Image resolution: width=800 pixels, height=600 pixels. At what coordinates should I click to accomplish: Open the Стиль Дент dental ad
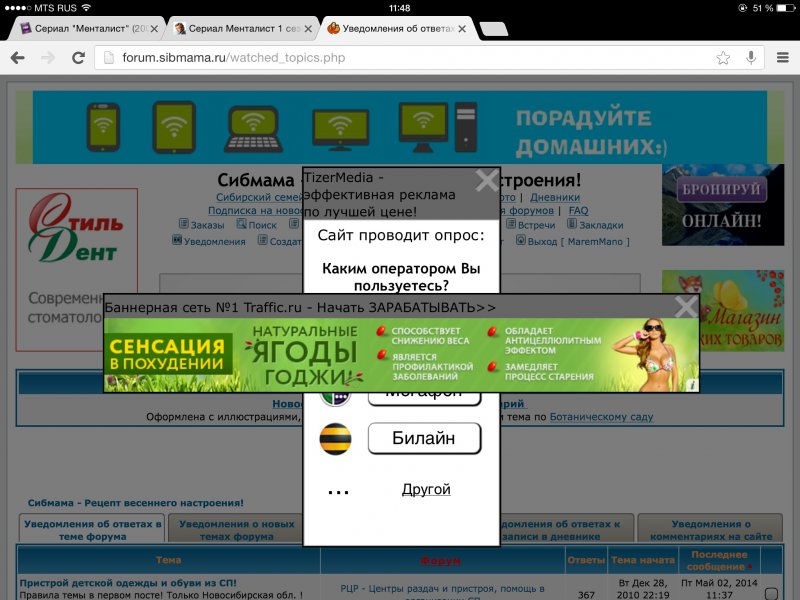pos(77,269)
